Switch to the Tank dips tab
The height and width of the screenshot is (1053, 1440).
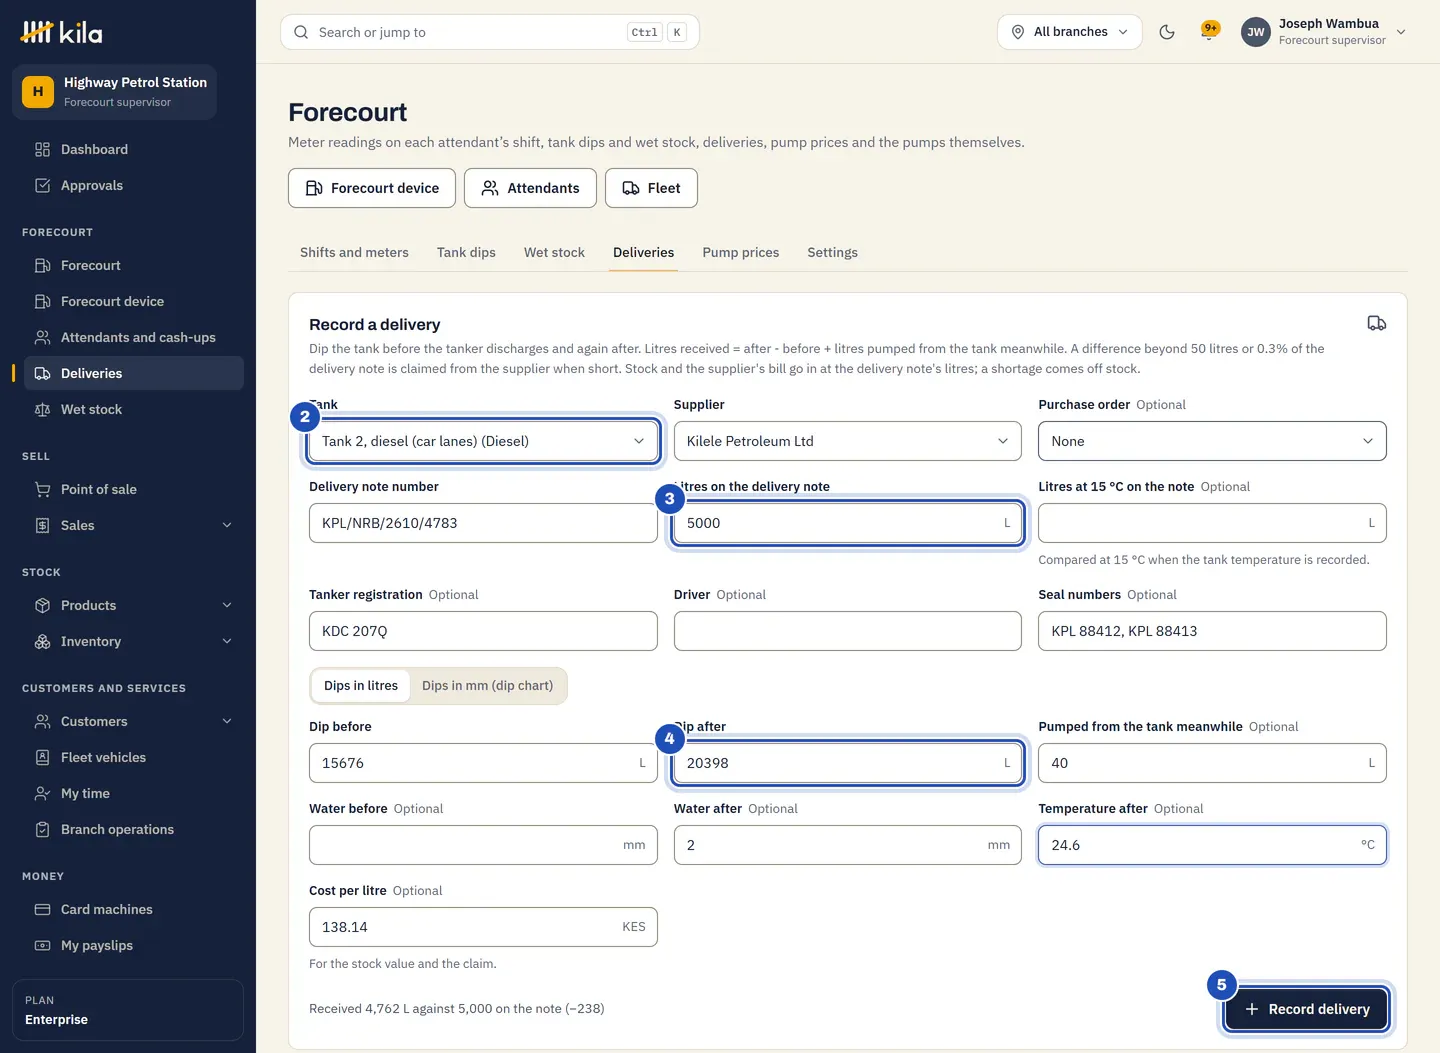point(466,252)
